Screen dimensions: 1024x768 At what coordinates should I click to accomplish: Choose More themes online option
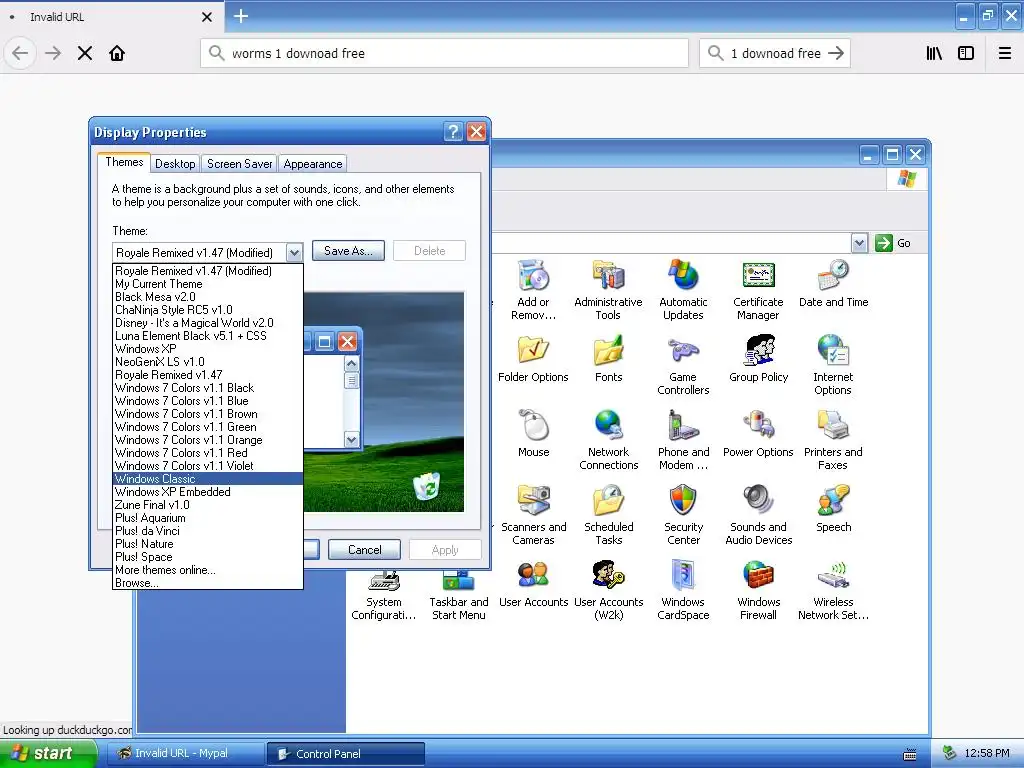pos(208,570)
